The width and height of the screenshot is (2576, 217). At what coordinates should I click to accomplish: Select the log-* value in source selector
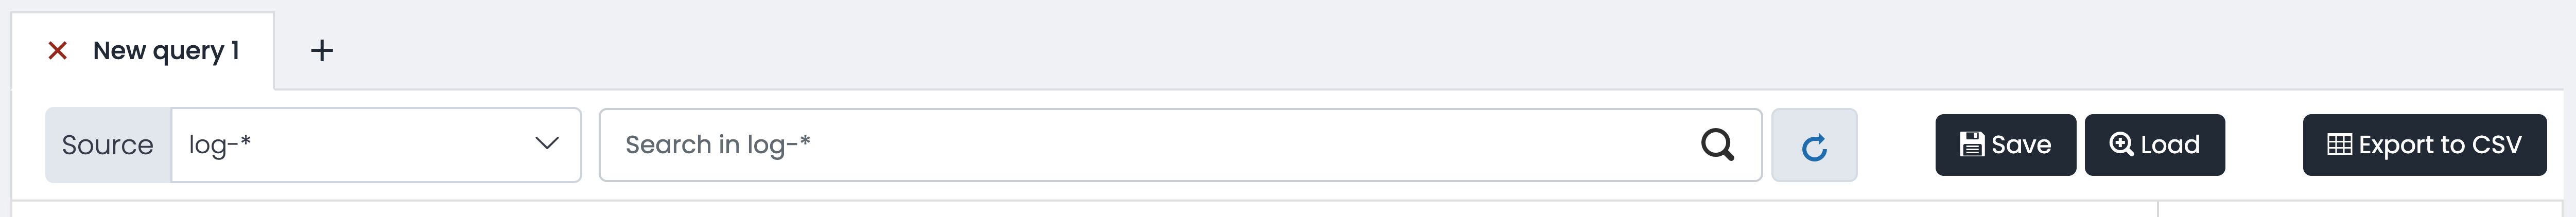coord(219,145)
